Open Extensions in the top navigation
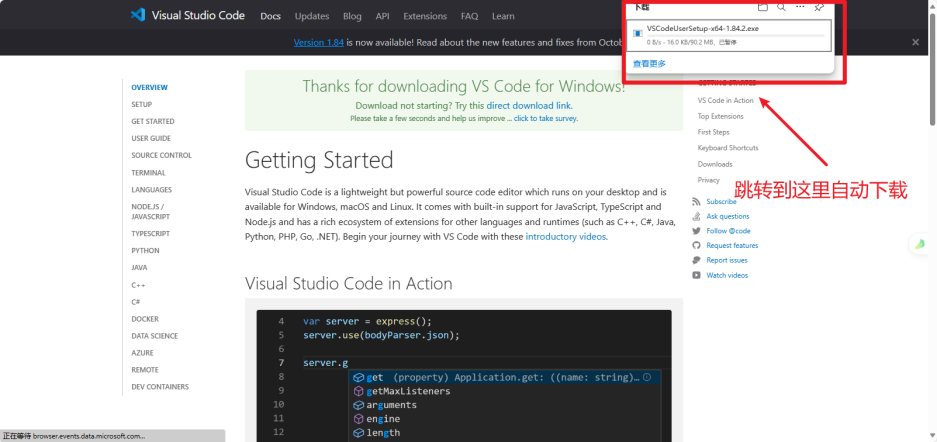 425,16
